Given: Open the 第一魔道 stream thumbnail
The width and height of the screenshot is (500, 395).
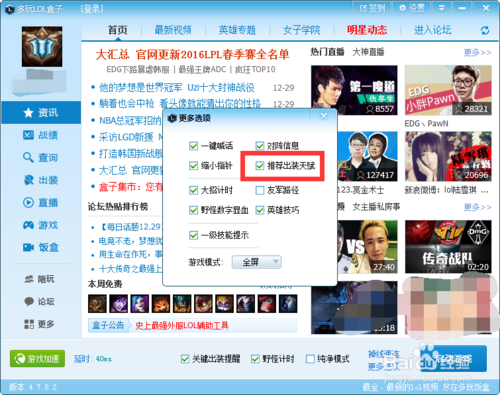Looking at the screenshot, I should click(354, 90).
